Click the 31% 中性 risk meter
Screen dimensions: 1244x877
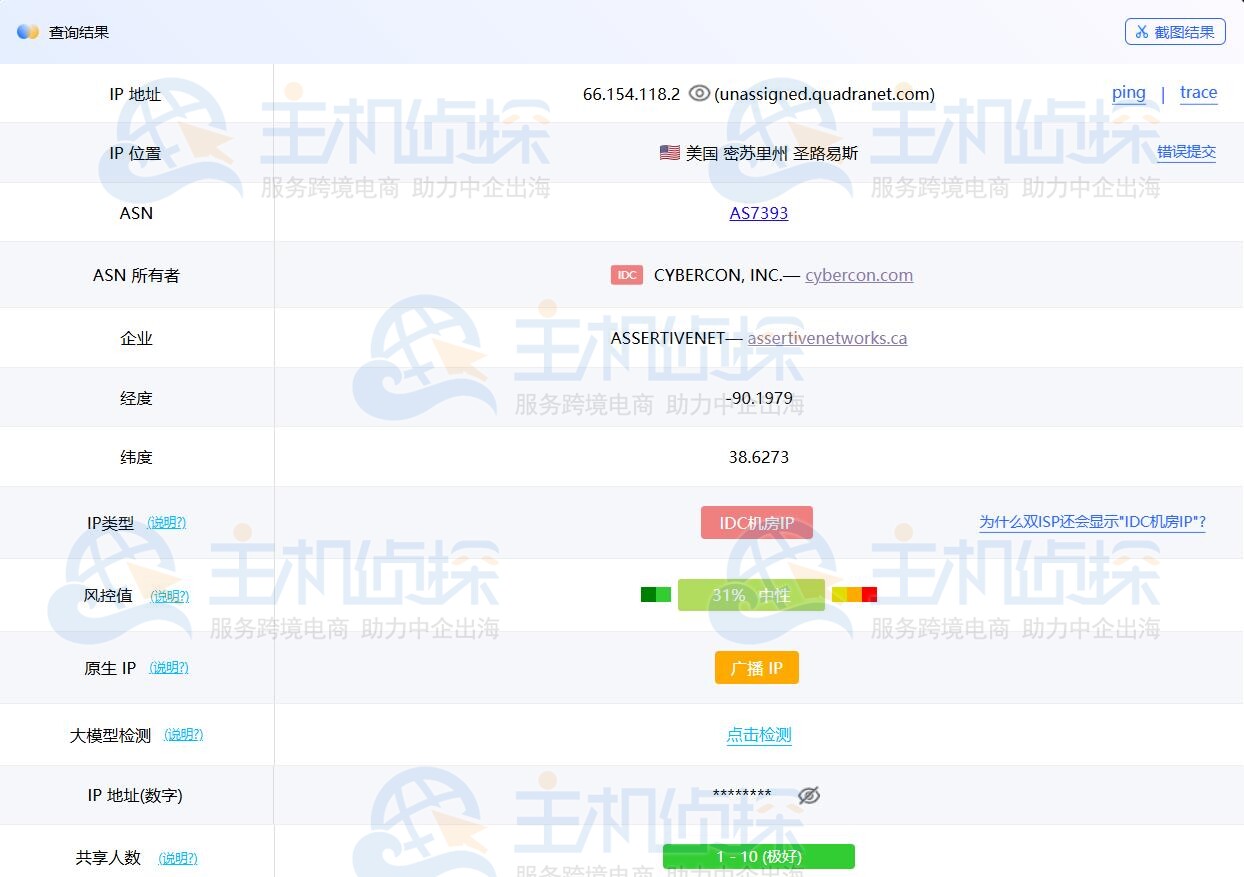(x=751, y=594)
